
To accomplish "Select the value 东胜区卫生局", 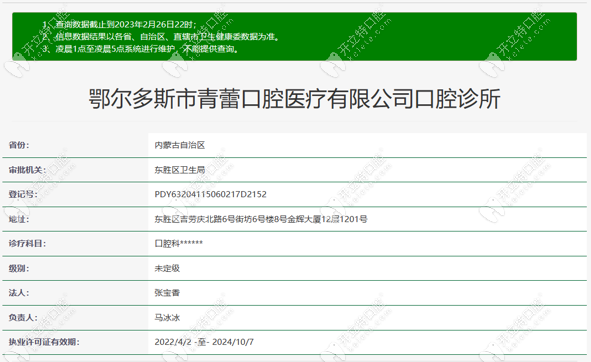I will (180, 170).
